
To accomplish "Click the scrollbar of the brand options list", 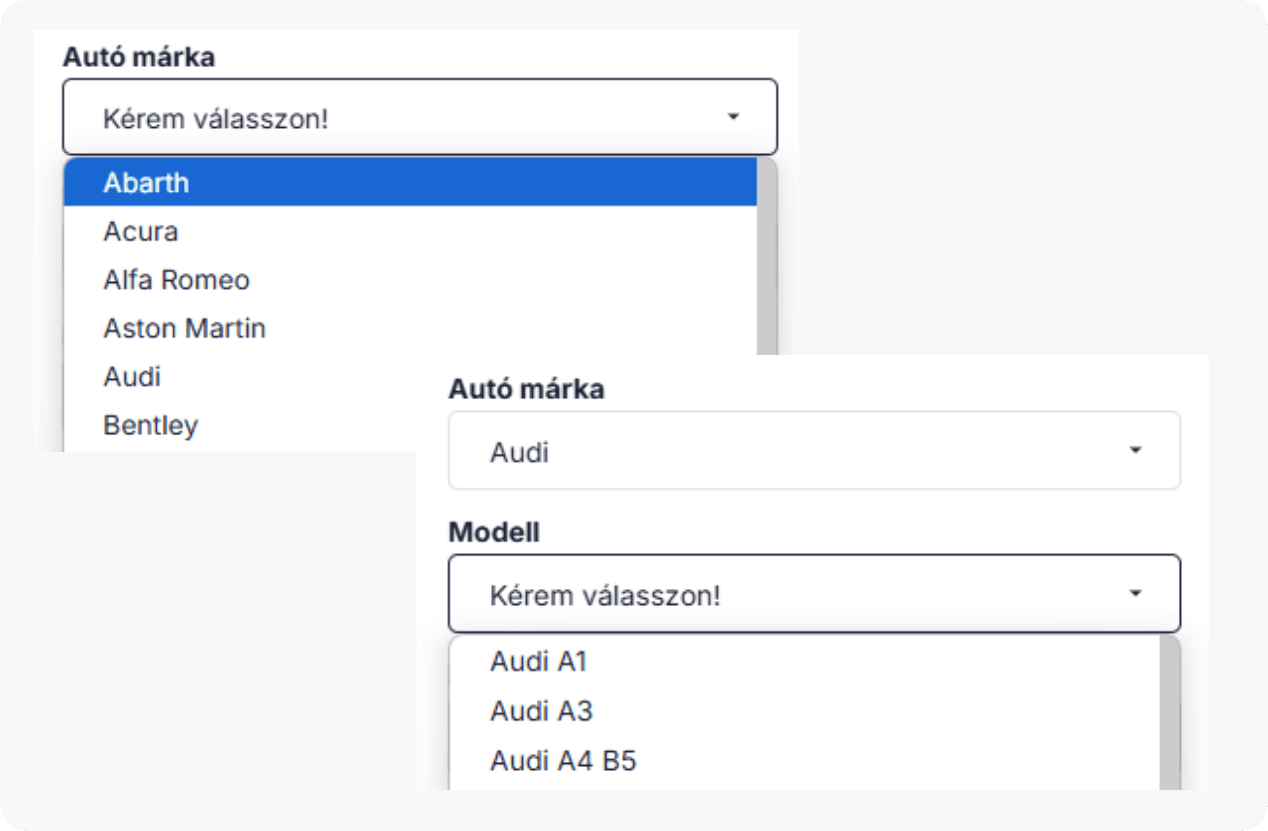I will pos(767,260).
